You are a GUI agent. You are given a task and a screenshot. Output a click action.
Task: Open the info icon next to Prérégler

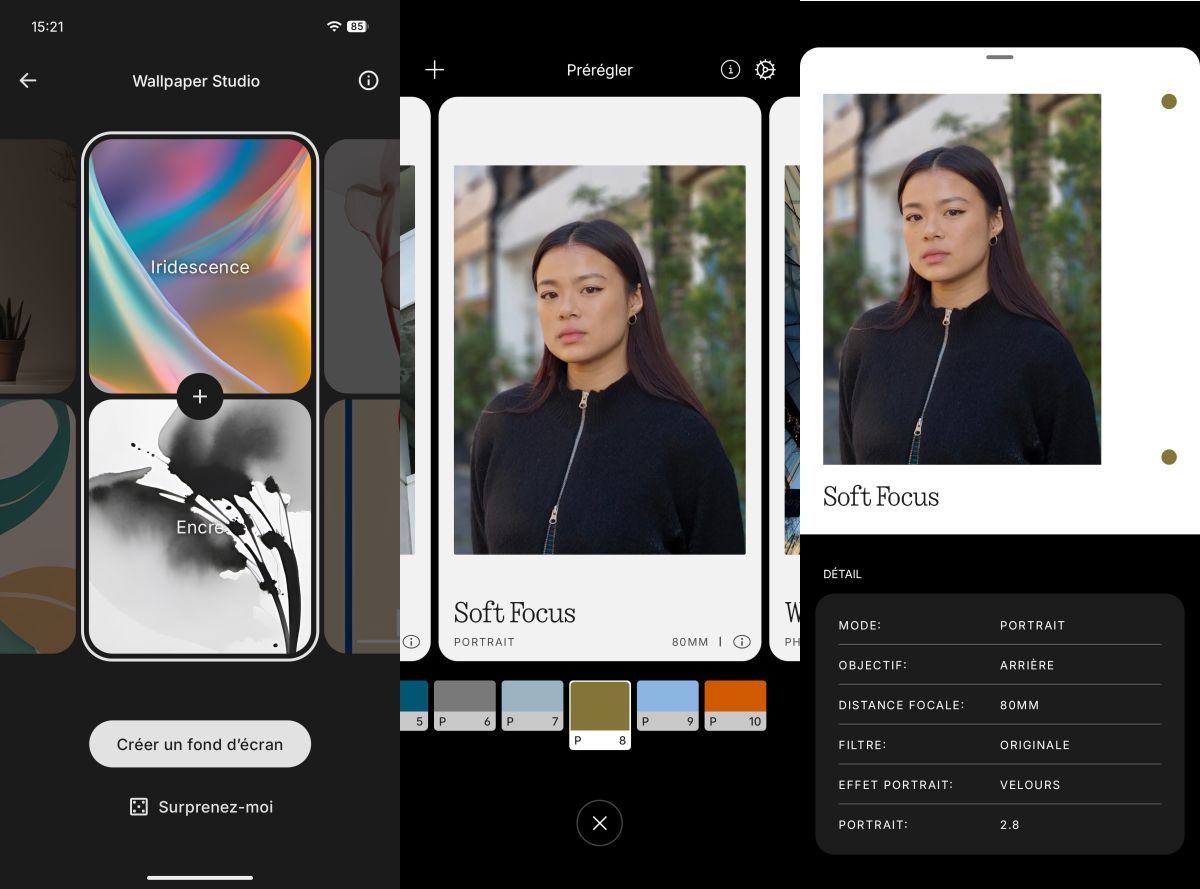coord(730,70)
